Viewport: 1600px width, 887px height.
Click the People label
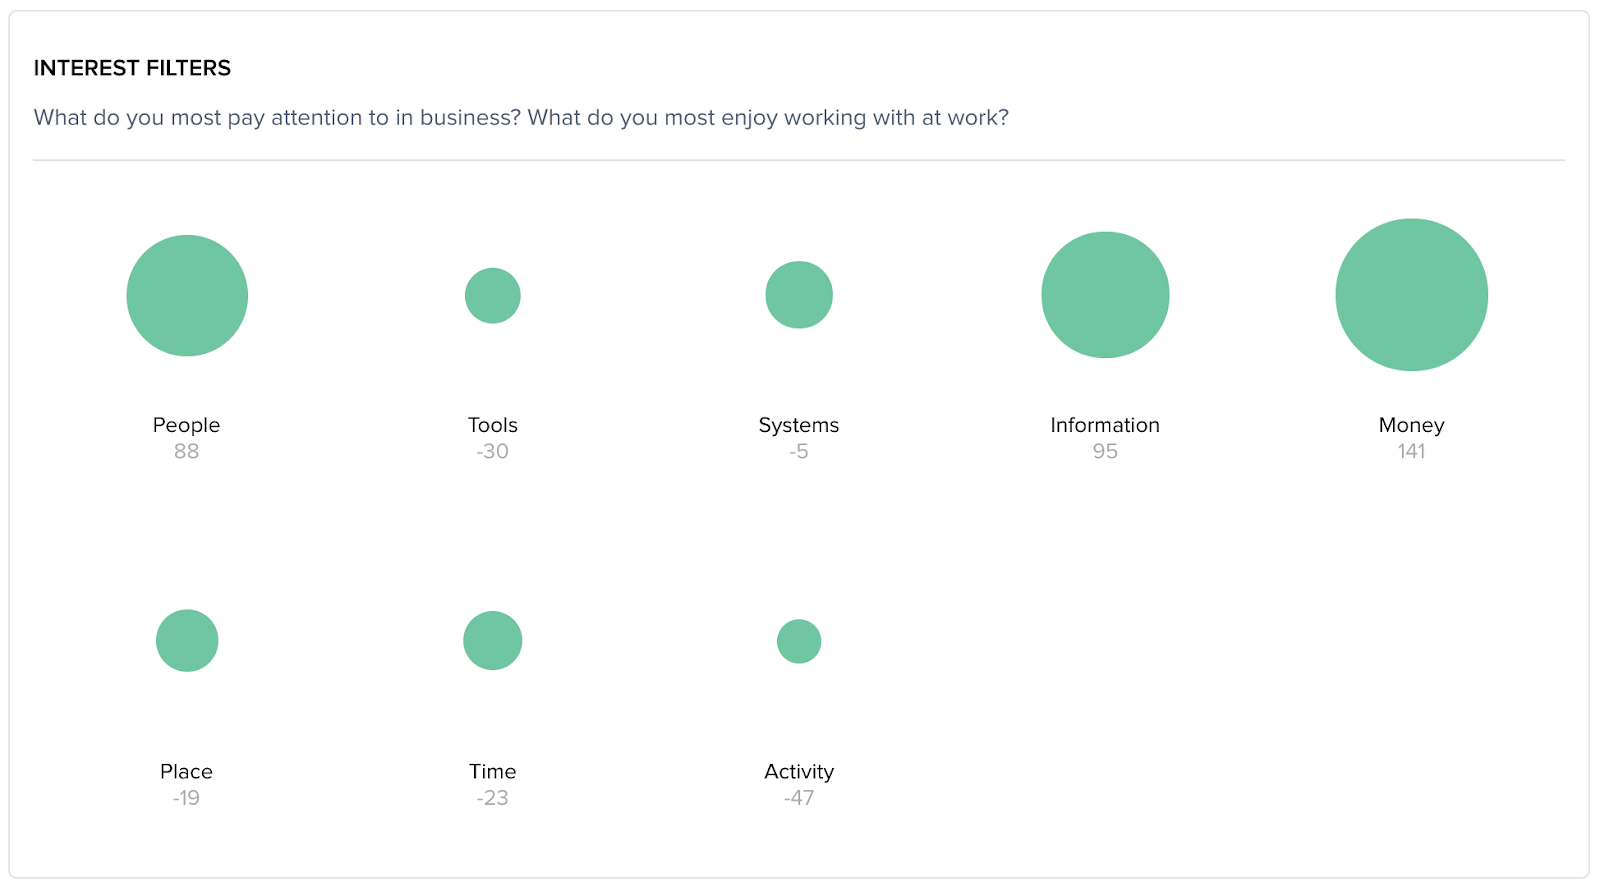186,425
